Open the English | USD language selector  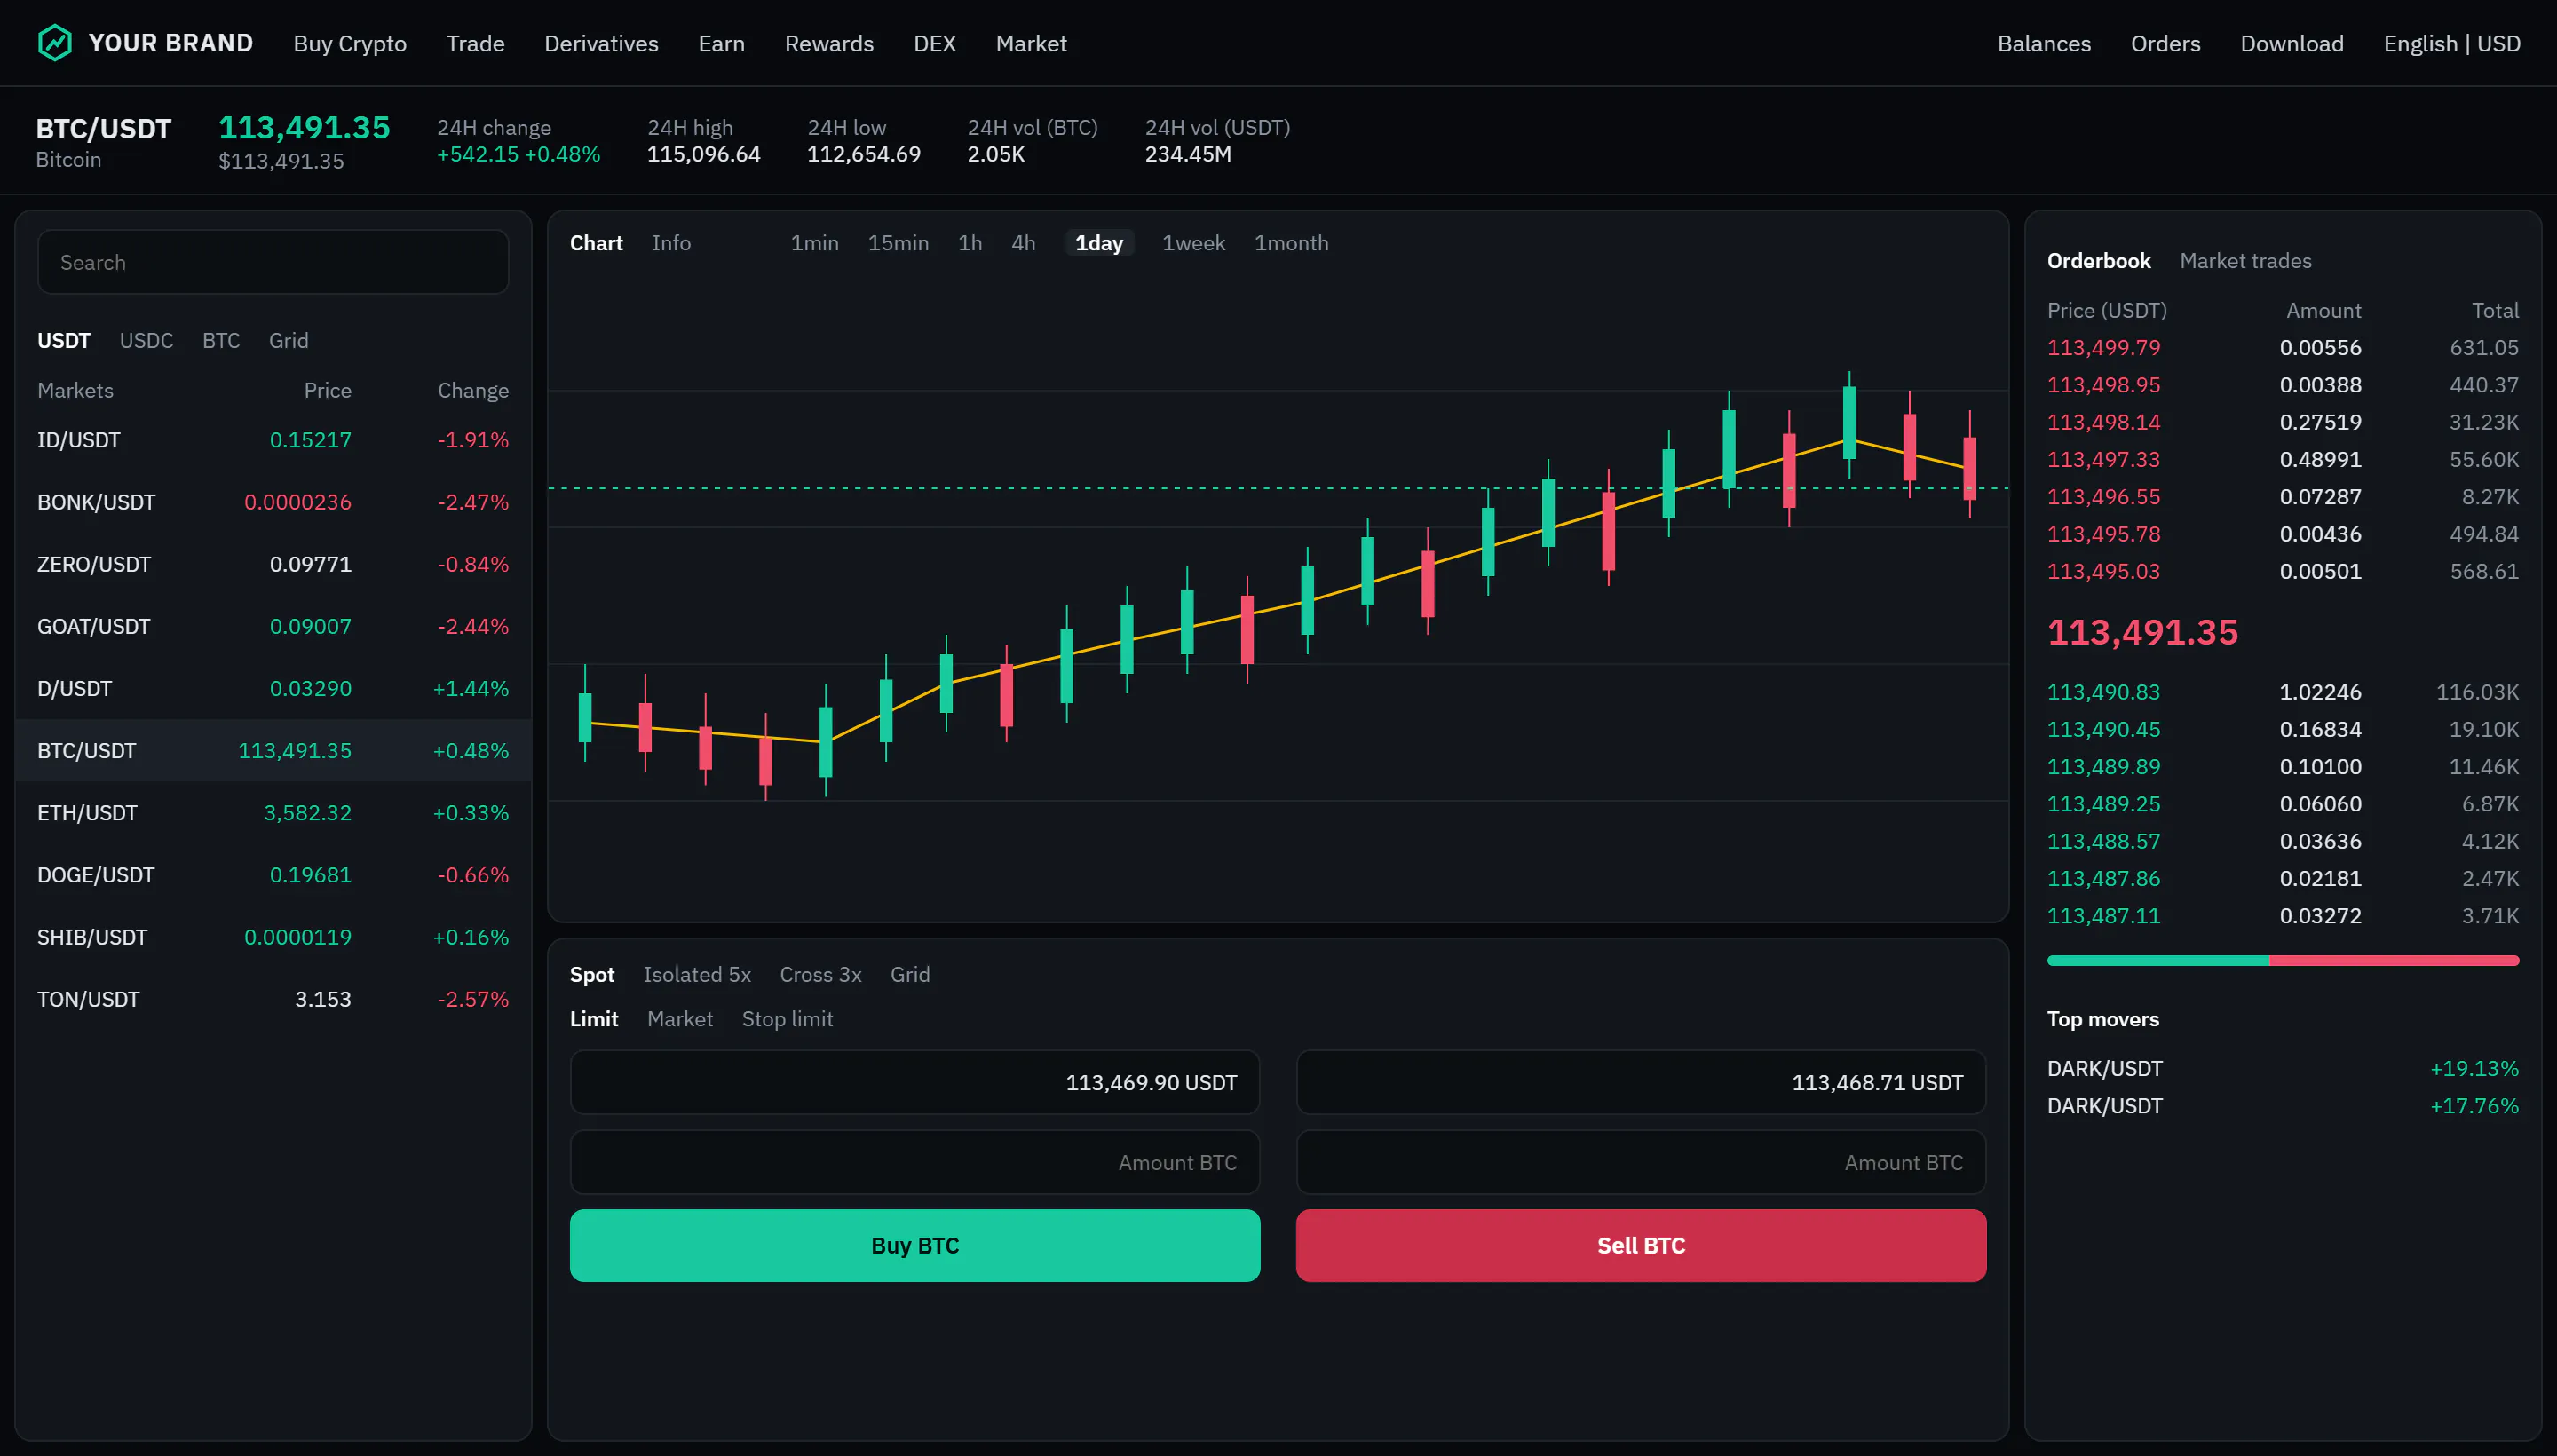coord(2451,44)
